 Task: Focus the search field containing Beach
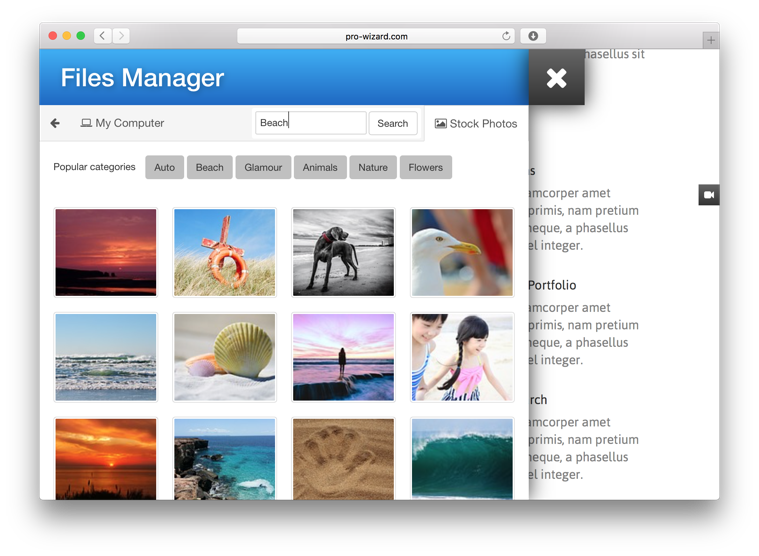coord(310,123)
